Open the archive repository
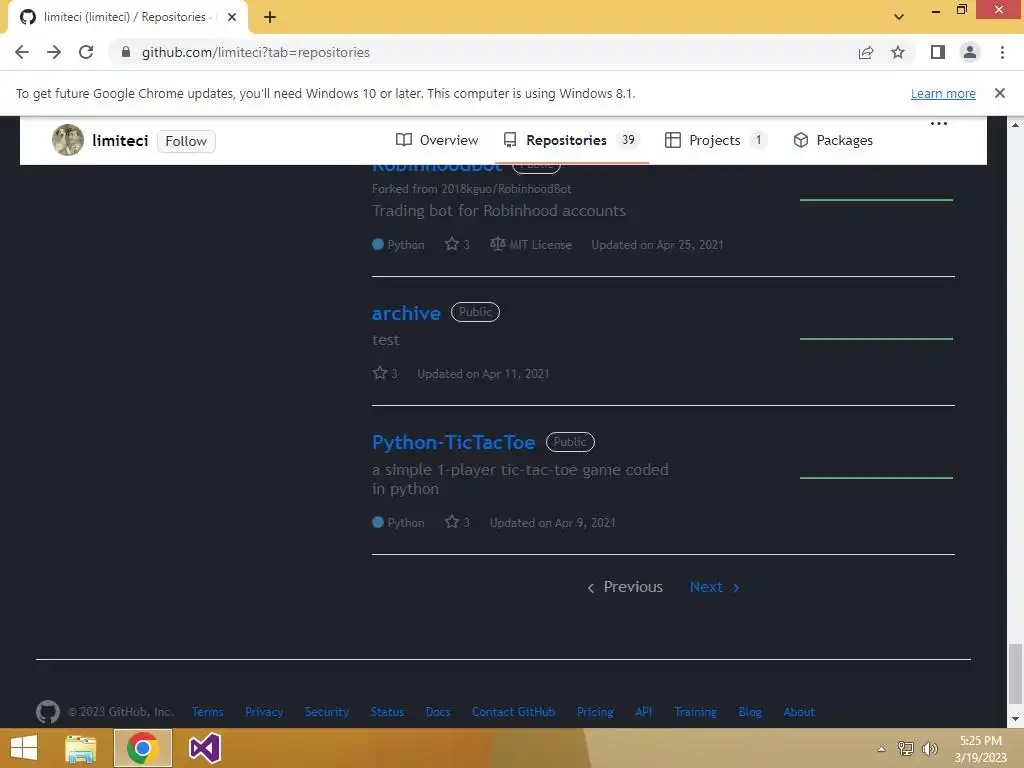 coord(406,313)
